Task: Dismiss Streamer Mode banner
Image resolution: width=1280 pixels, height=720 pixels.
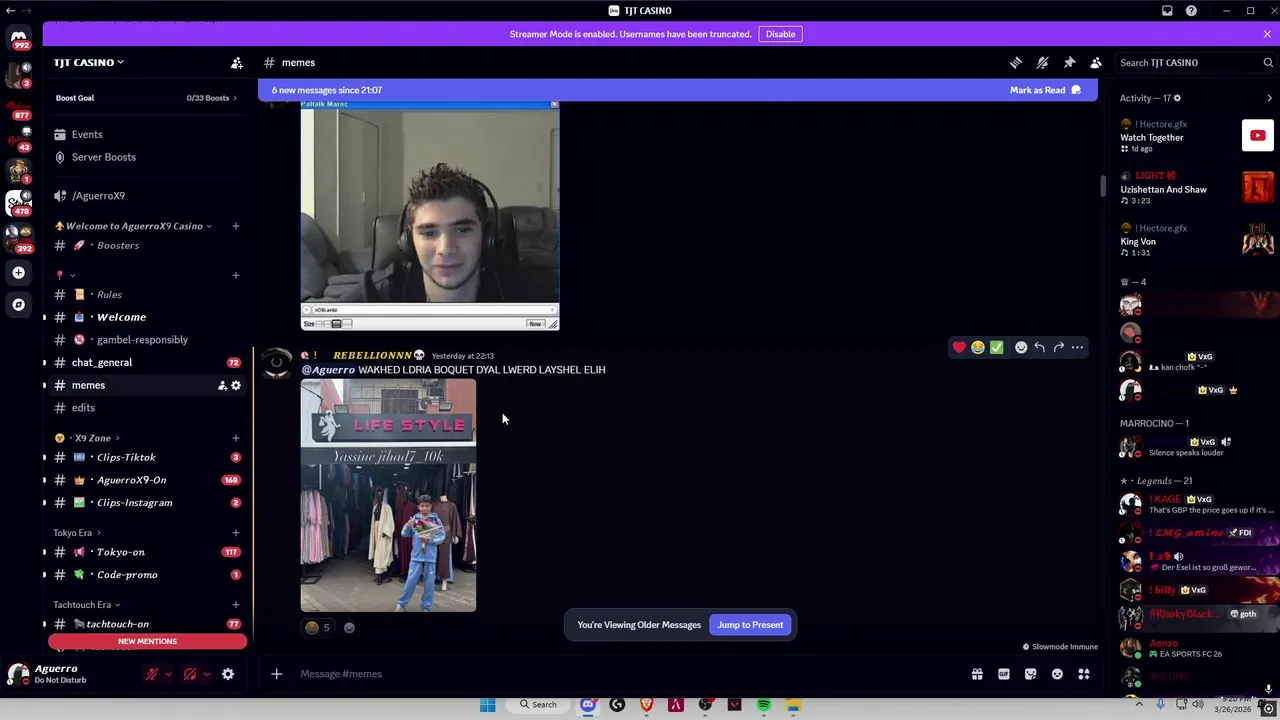Action: tap(1267, 34)
